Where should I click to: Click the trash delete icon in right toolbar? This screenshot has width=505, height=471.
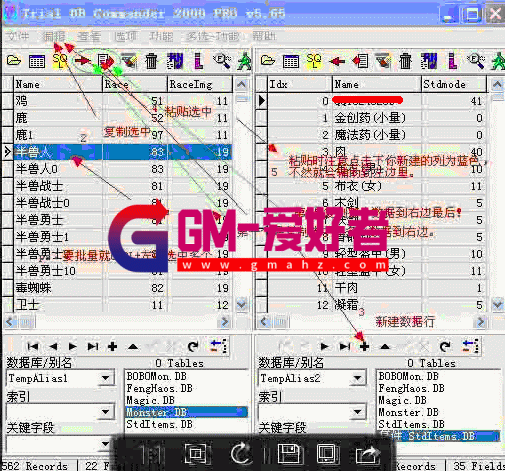point(405,61)
